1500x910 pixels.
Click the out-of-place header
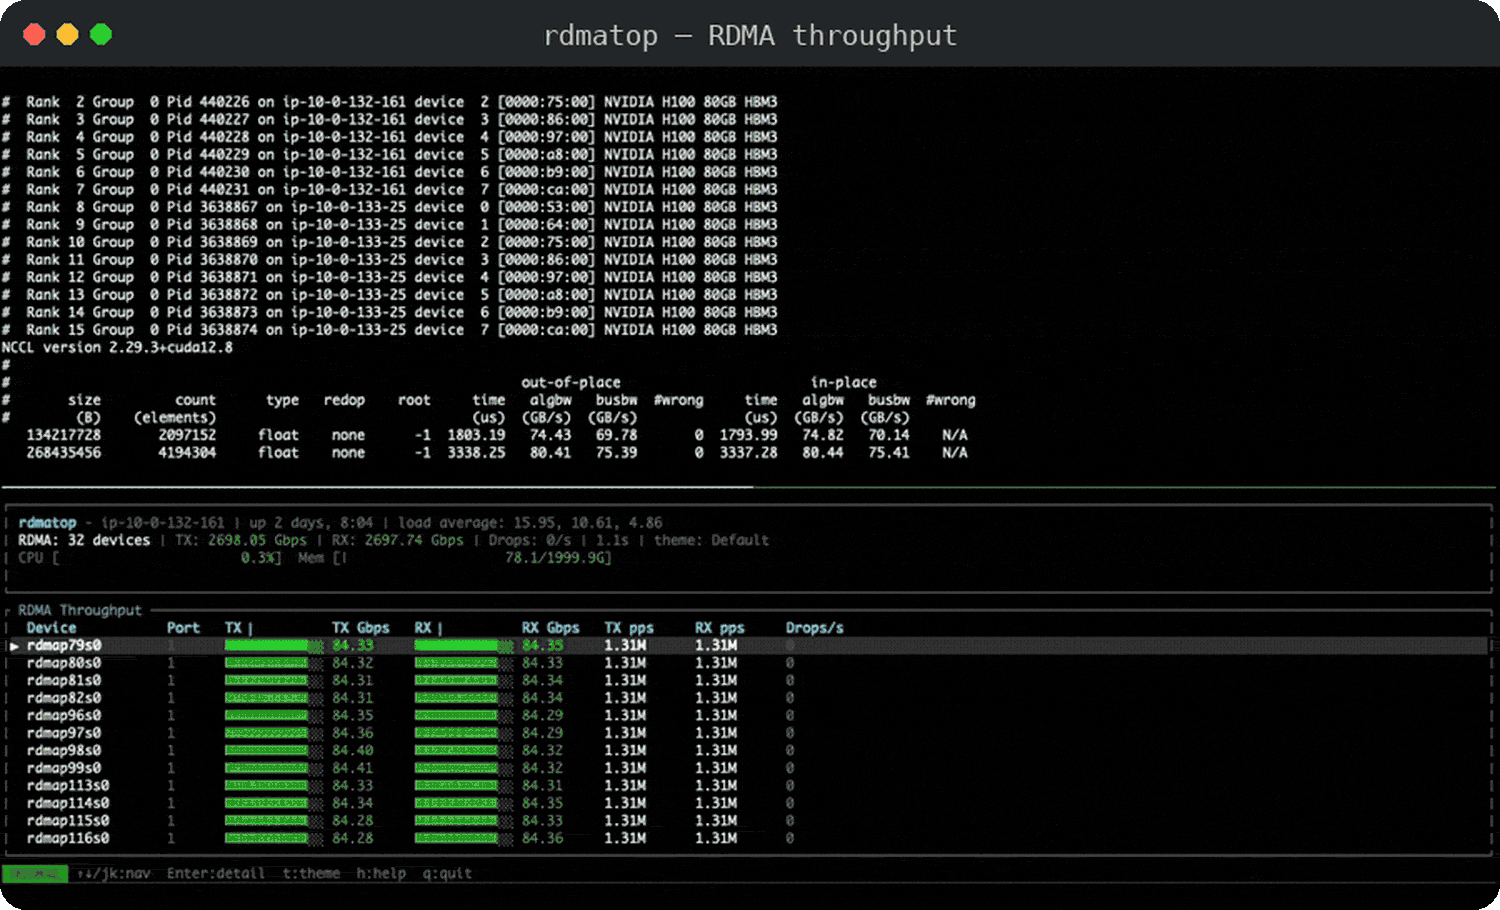point(571,382)
